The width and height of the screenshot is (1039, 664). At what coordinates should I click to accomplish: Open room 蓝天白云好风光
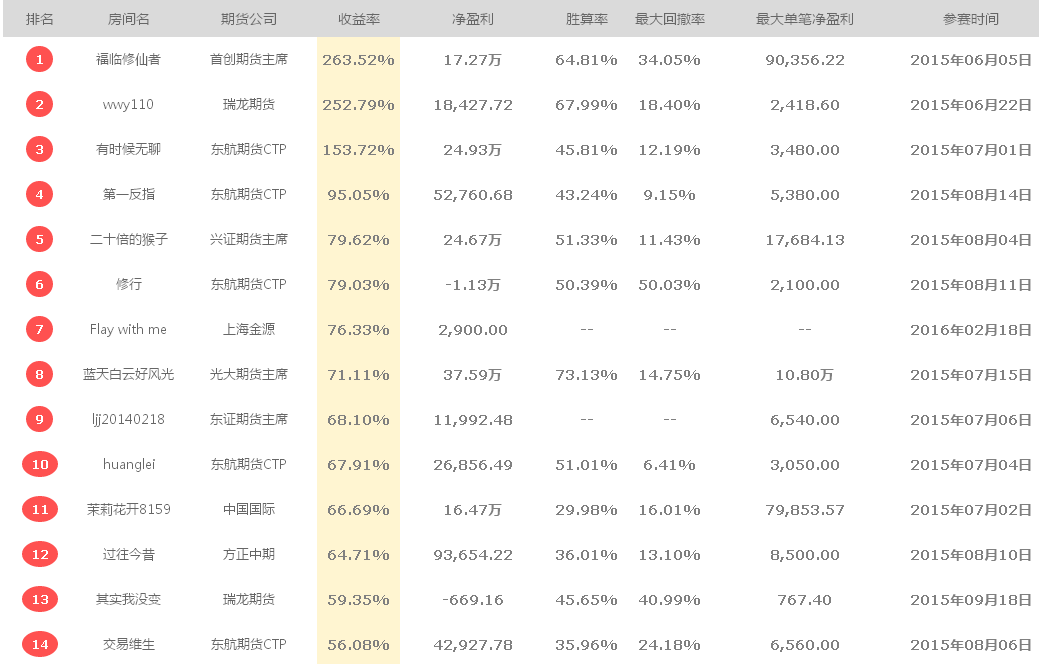(129, 374)
